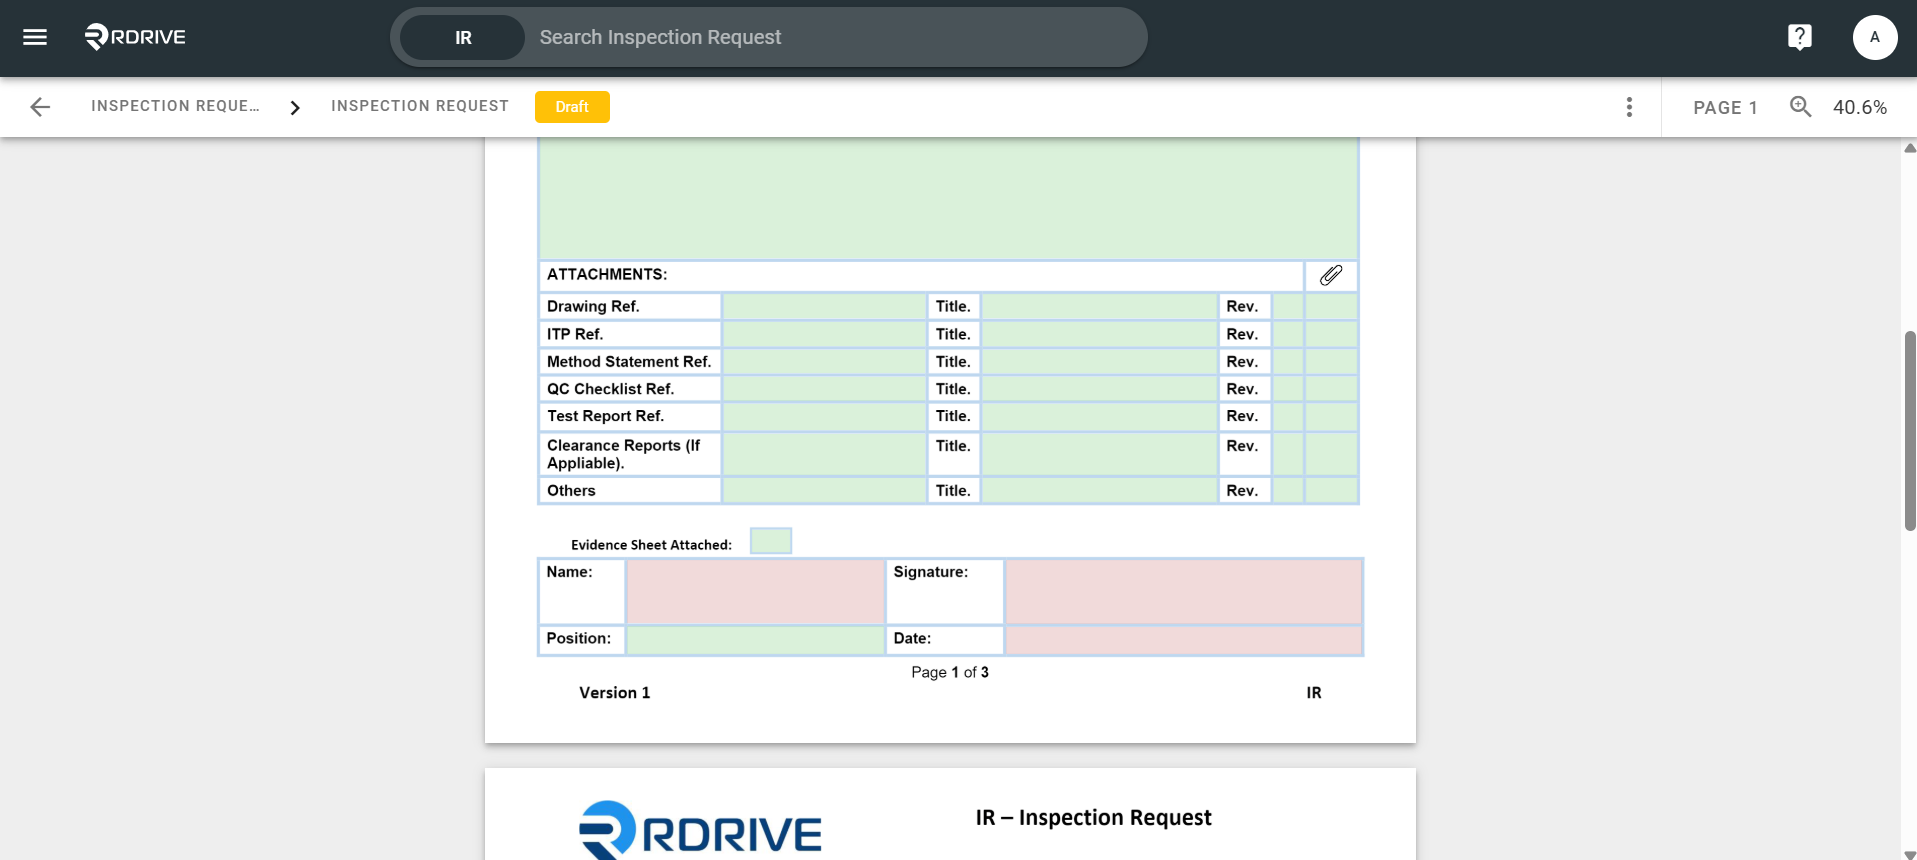Screen dimensions: 1917x860
Task: Select the IR search scope pill
Action: tap(462, 38)
